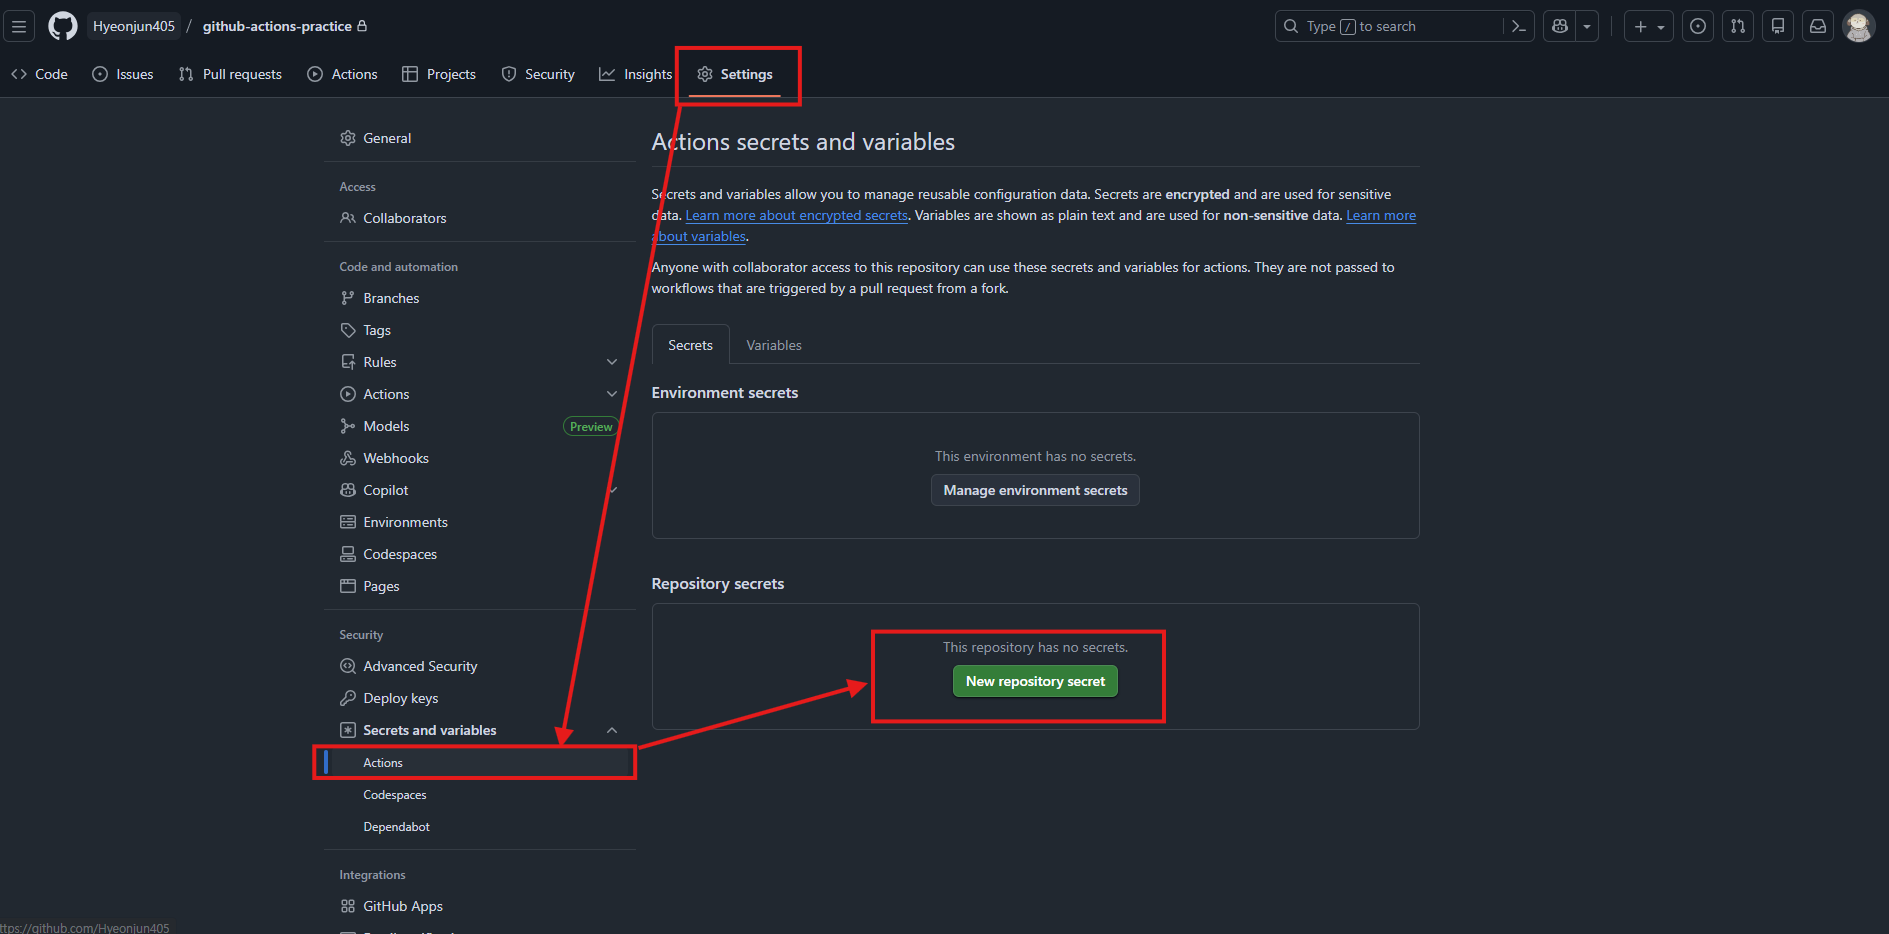Open the create new plus dropdown
Screen dimensions: 1889x934
point(1648,26)
